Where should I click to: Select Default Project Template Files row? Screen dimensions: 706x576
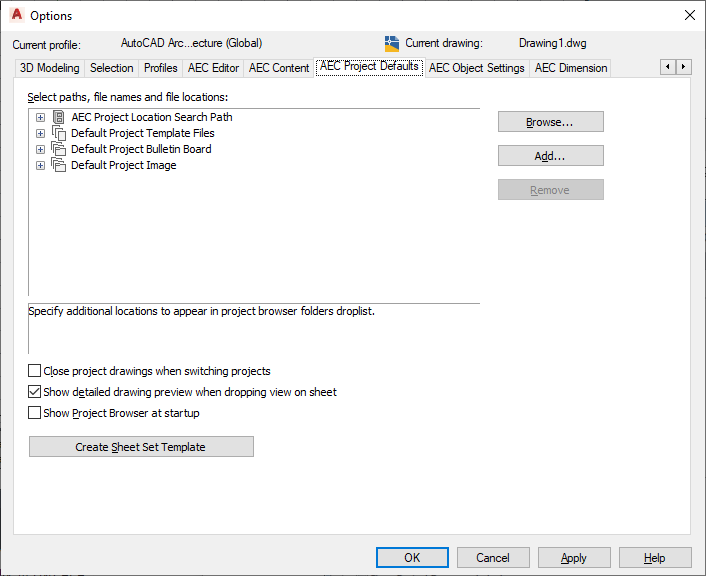tap(143, 133)
